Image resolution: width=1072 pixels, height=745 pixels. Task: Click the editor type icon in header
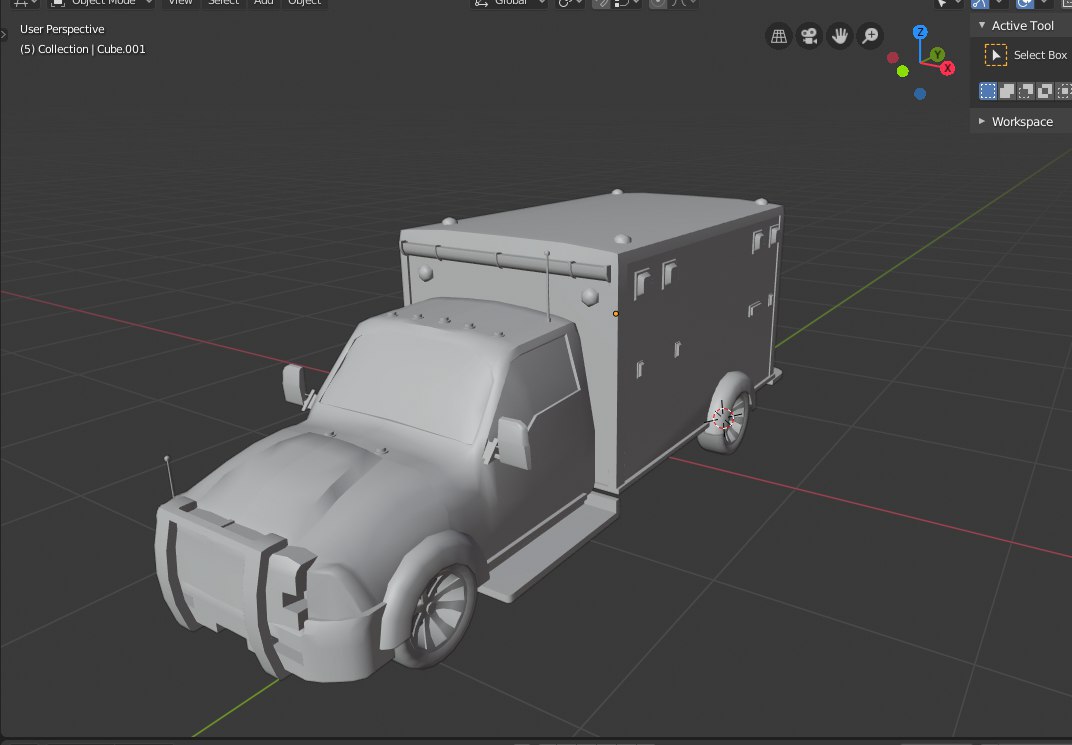[26, 3]
